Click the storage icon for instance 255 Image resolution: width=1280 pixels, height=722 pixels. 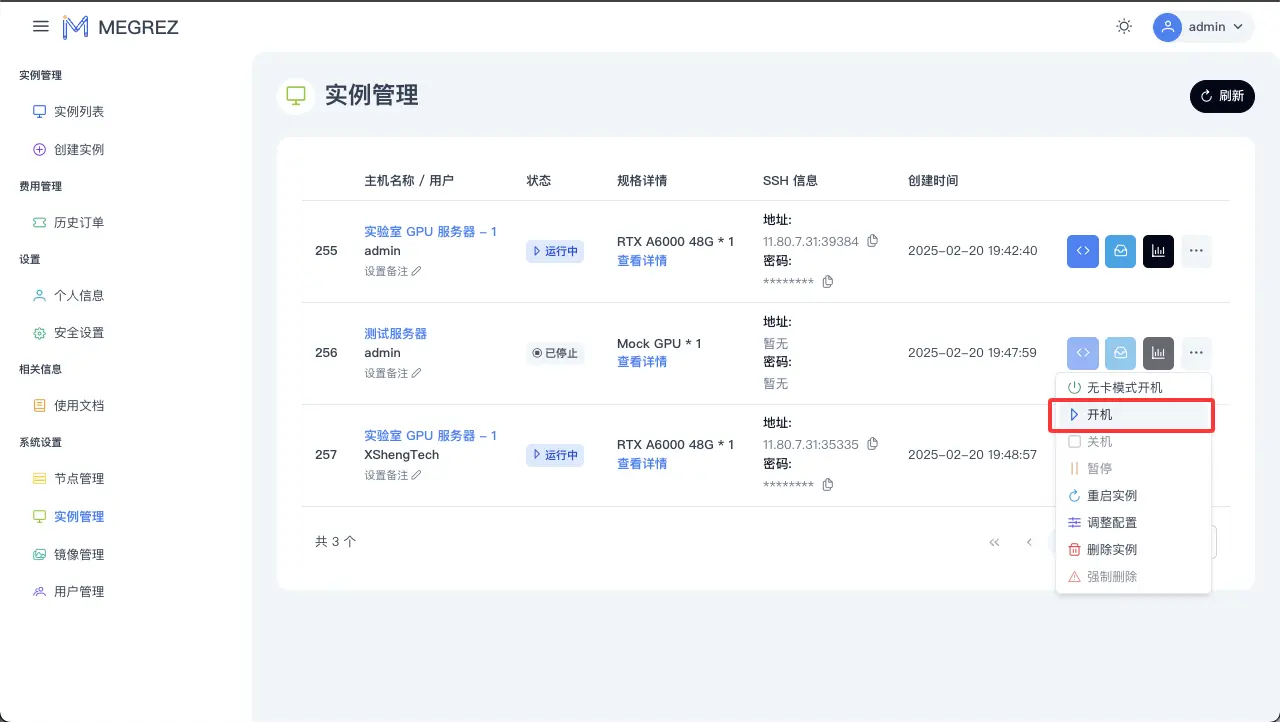[1120, 251]
